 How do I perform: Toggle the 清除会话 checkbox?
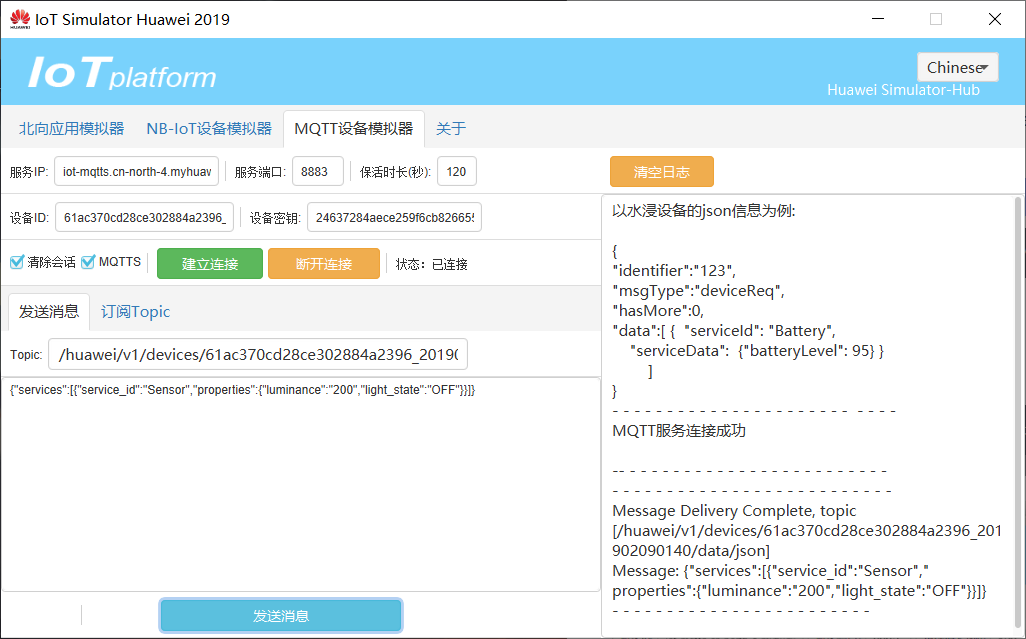tap(17, 262)
